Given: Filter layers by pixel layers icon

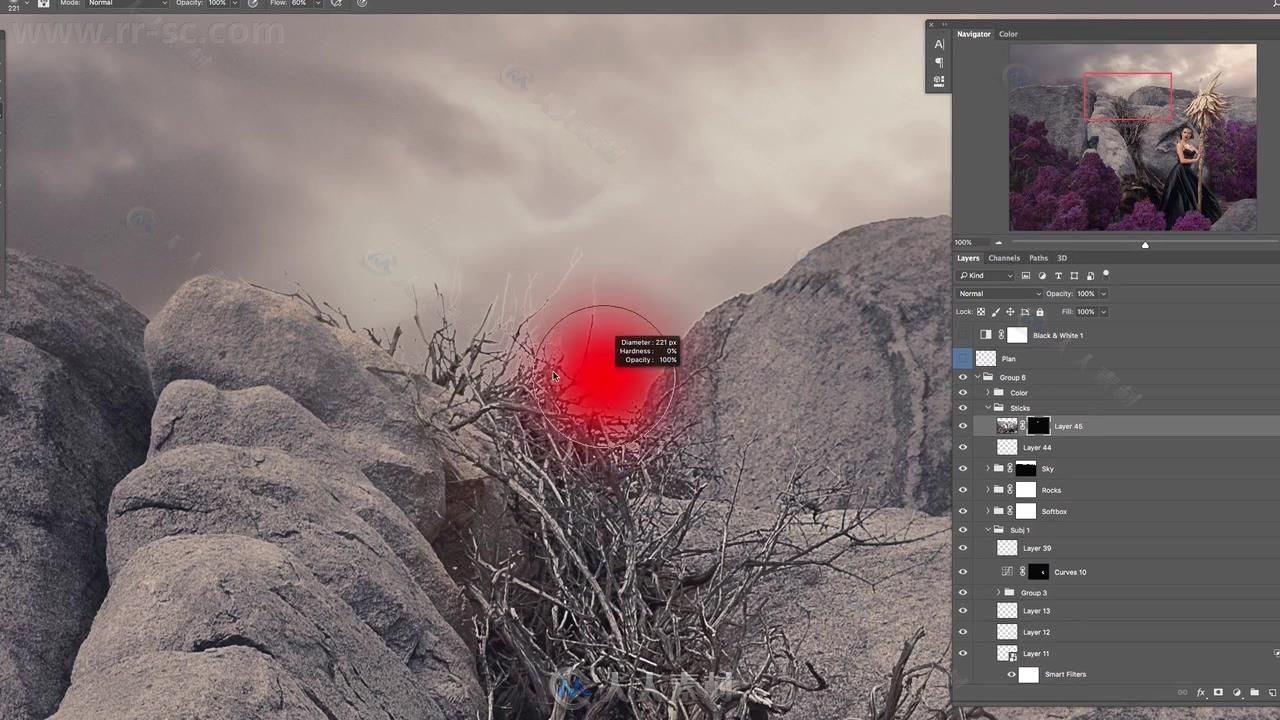Looking at the screenshot, I should [1026, 275].
